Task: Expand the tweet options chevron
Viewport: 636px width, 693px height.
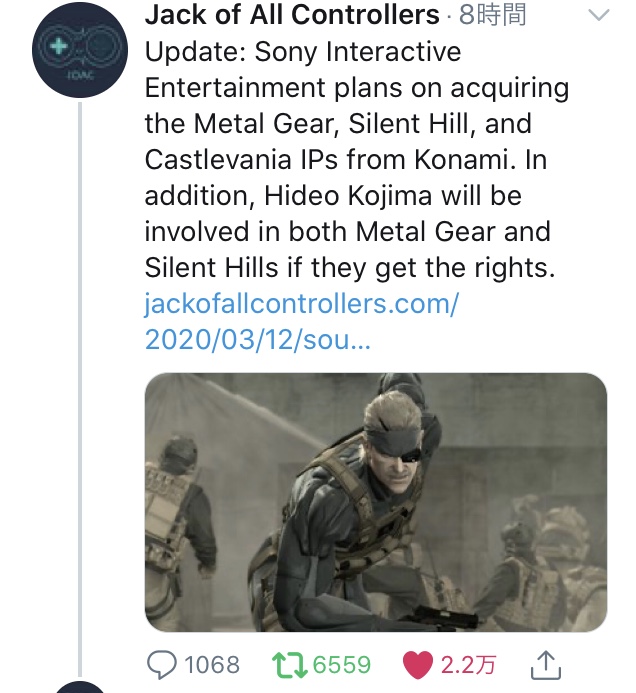Action: [598, 16]
